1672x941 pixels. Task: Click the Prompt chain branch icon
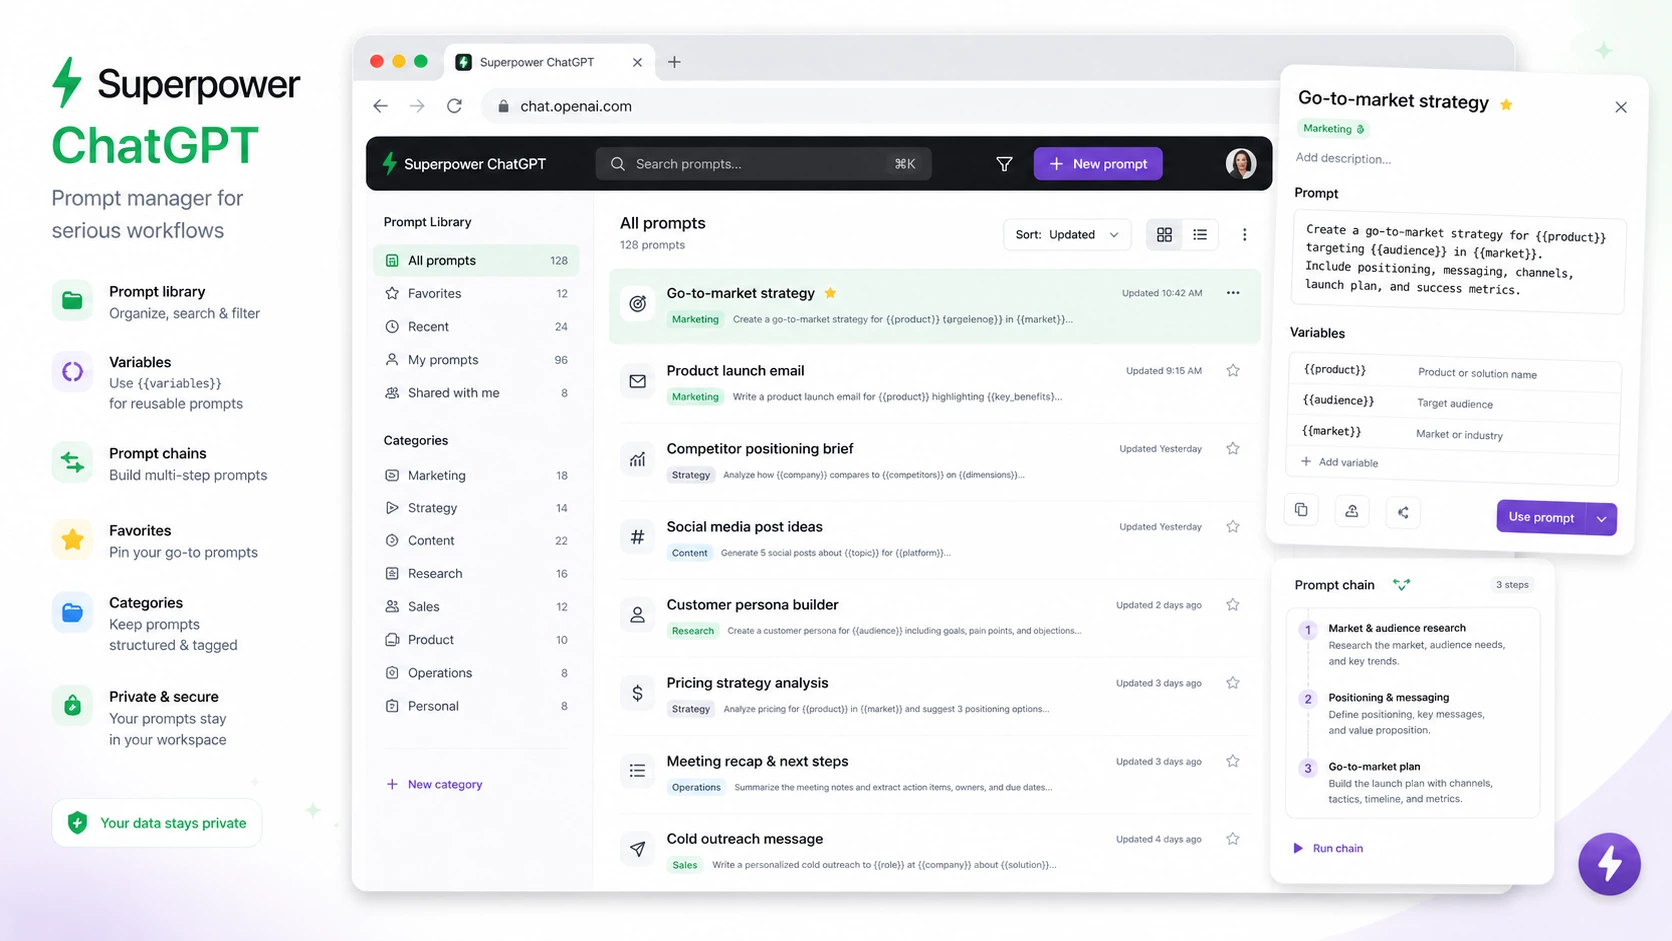coord(1401,585)
